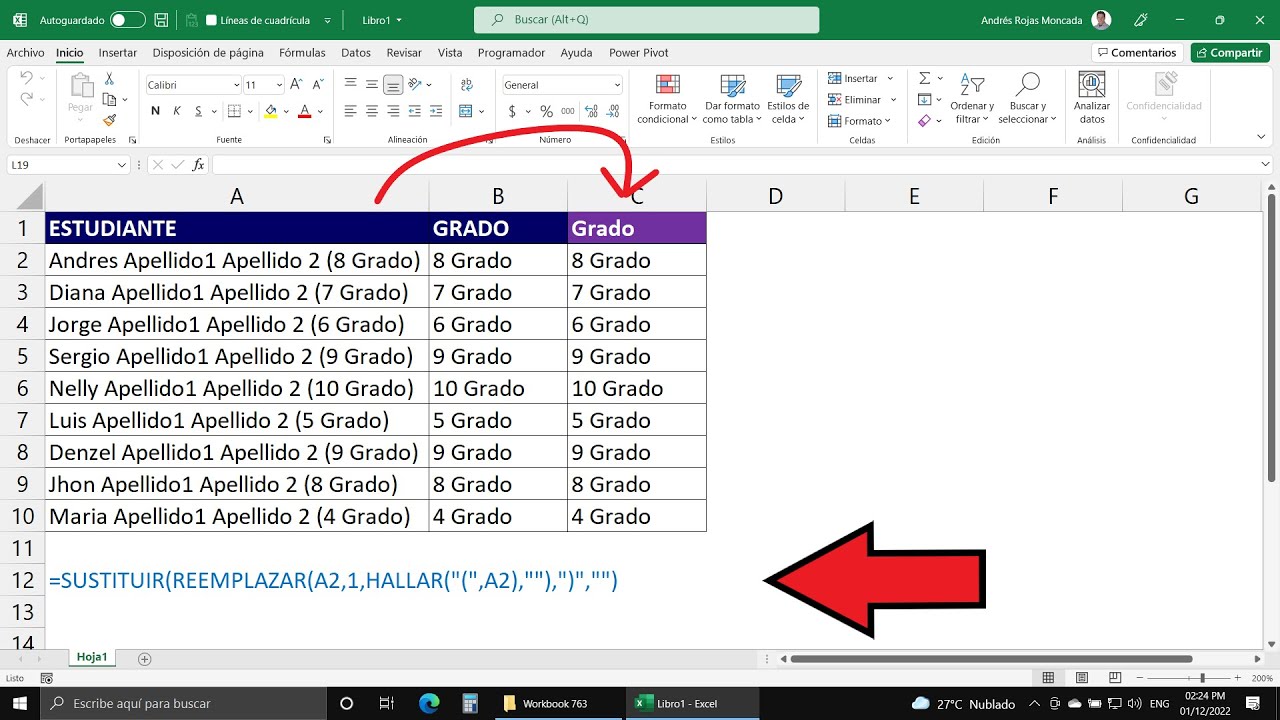
Task: Toggle the Autoguardado switch
Action: pyautogui.click(x=127, y=20)
